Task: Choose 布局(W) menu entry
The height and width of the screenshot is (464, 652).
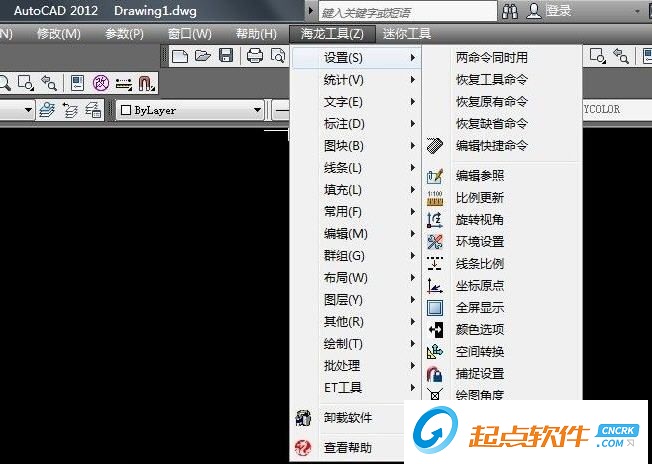Action: [x=356, y=278]
